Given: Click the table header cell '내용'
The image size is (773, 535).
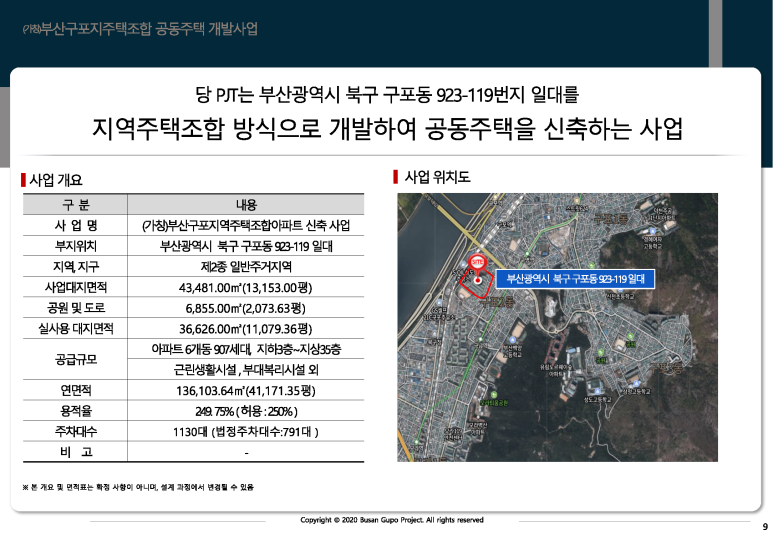Looking at the screenshot, I should click(x=246, y=205).
